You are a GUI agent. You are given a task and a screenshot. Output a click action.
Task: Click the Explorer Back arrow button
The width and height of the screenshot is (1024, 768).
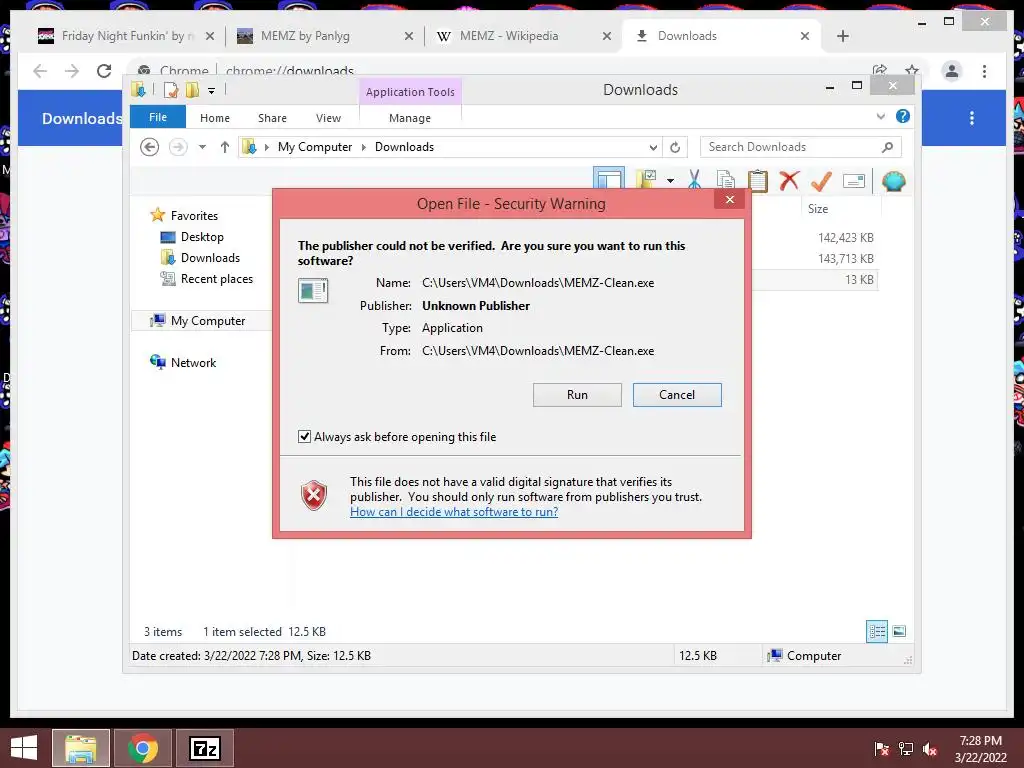(x=150, y=147)
